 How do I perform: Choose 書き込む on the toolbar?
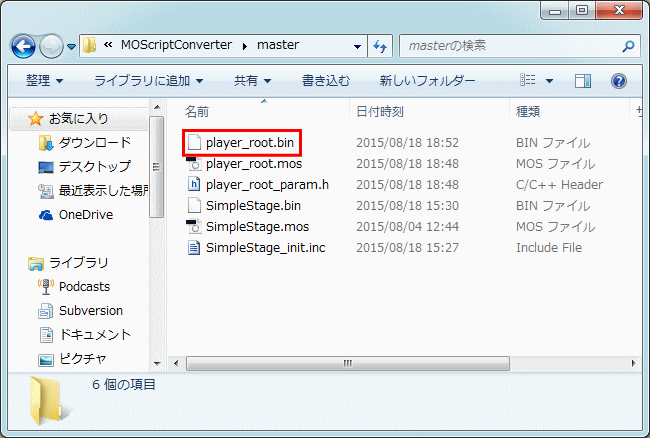click(x=326, y=80)
